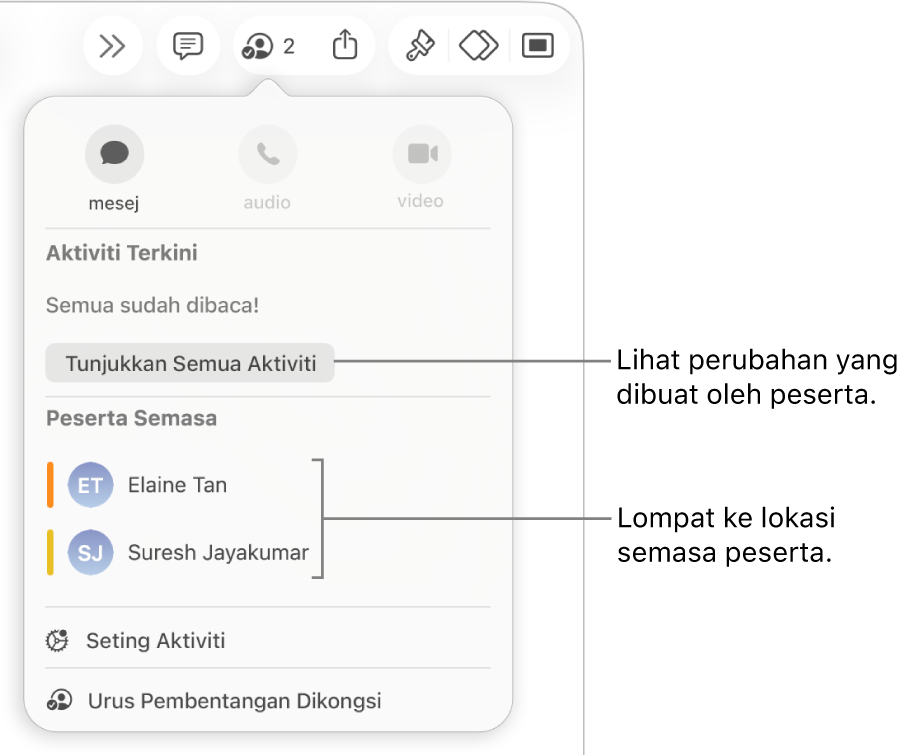Screen dimensions: 907x755
Task: Click the SJ avatar
Action: pos(90,553)
